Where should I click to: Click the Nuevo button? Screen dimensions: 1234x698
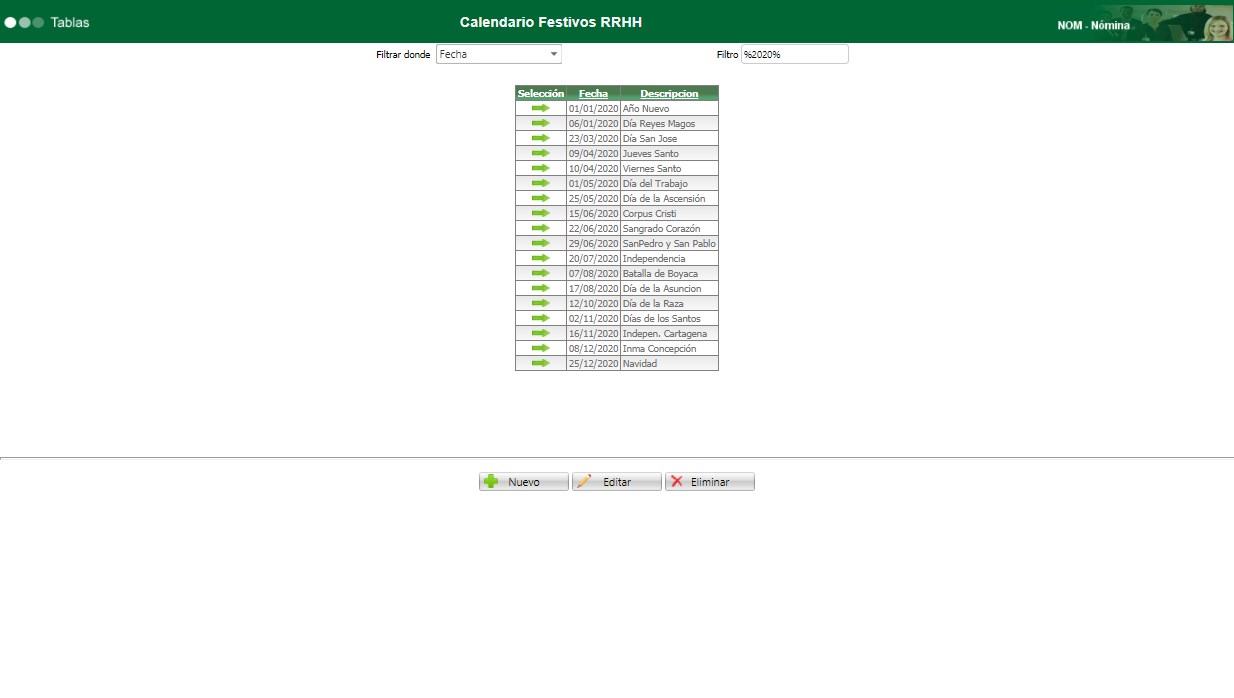pyautogui.click(x=524, y=482)
